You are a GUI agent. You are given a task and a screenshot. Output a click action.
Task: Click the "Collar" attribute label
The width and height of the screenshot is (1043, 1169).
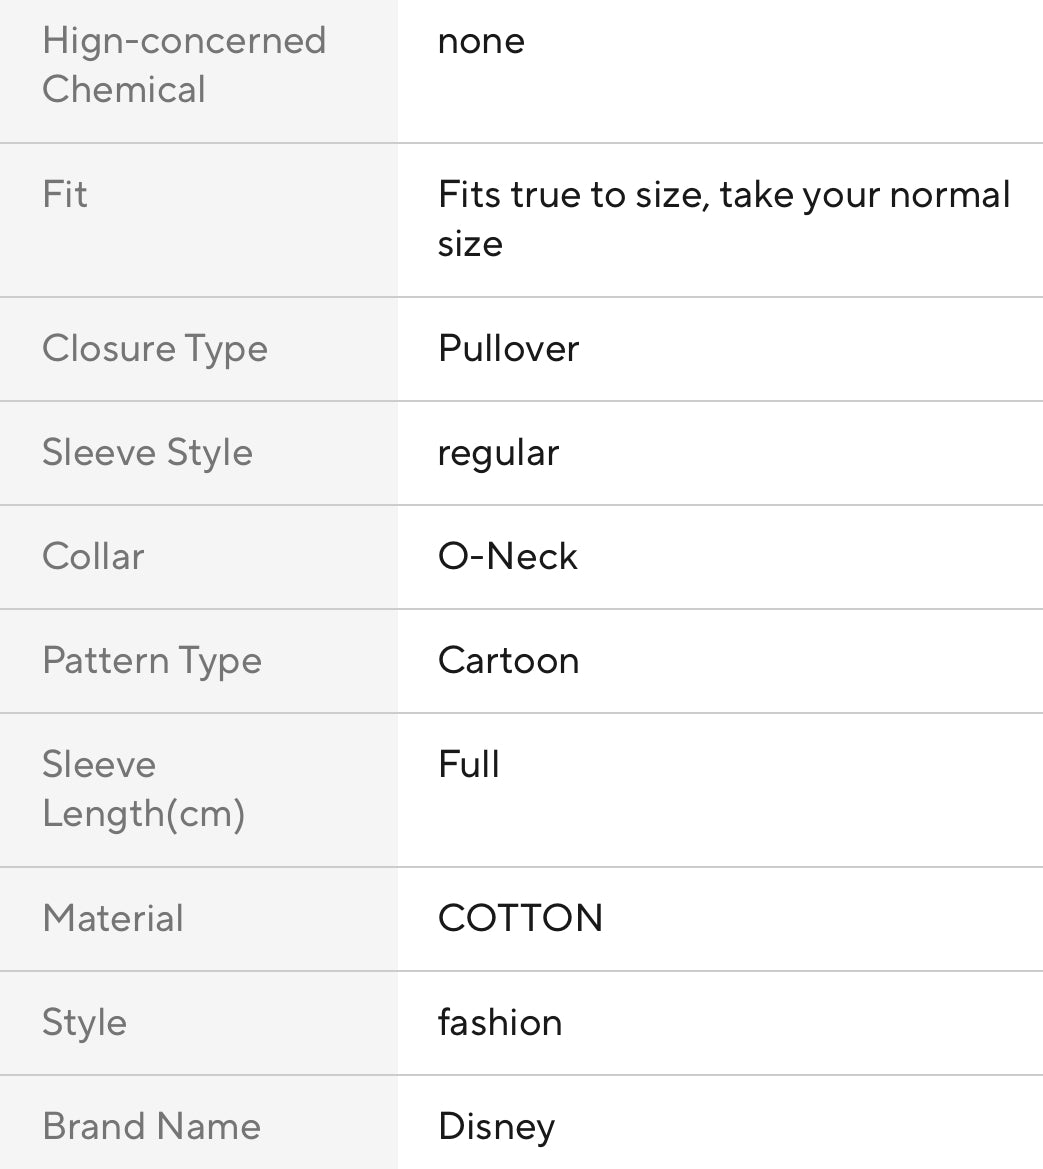coord(93,557)
